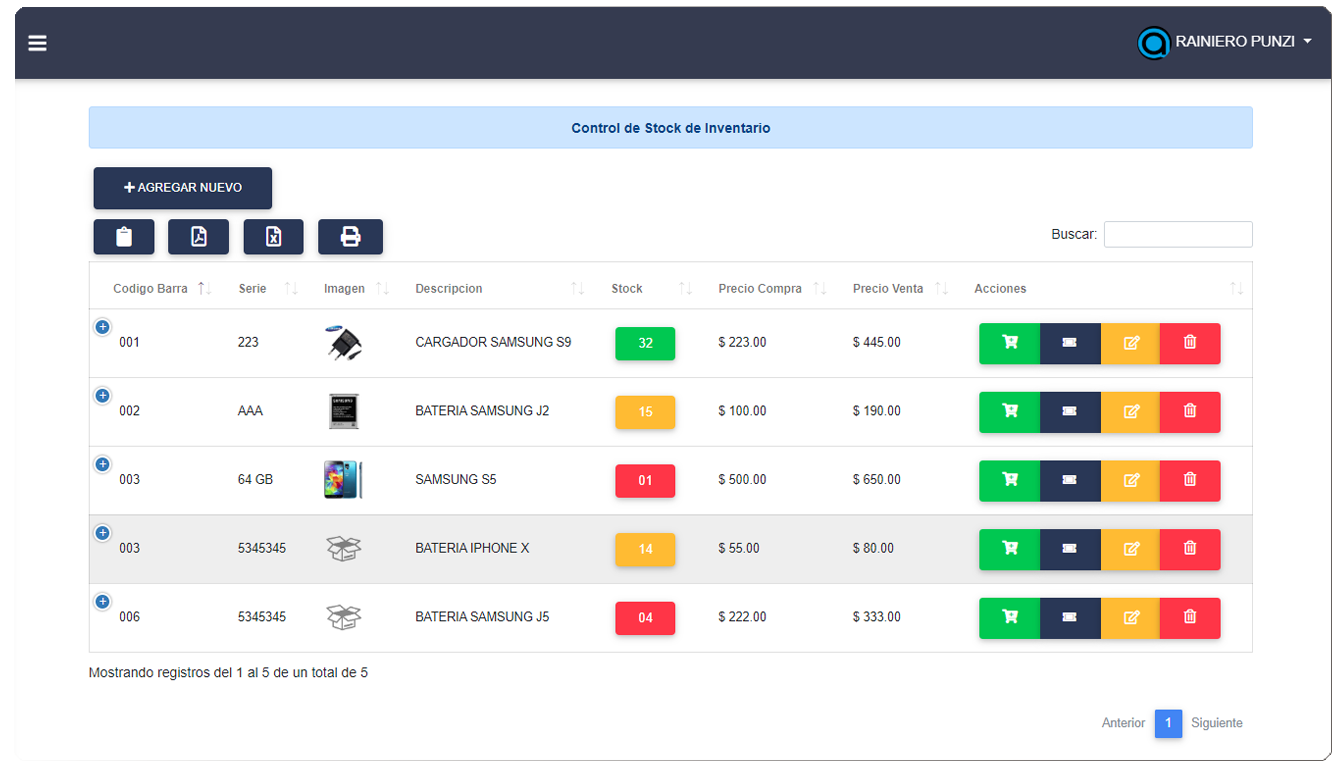Click the cart icon for BATERIA SAMSUNG J5
The image size is (1341, 767).
point(1009,617)
